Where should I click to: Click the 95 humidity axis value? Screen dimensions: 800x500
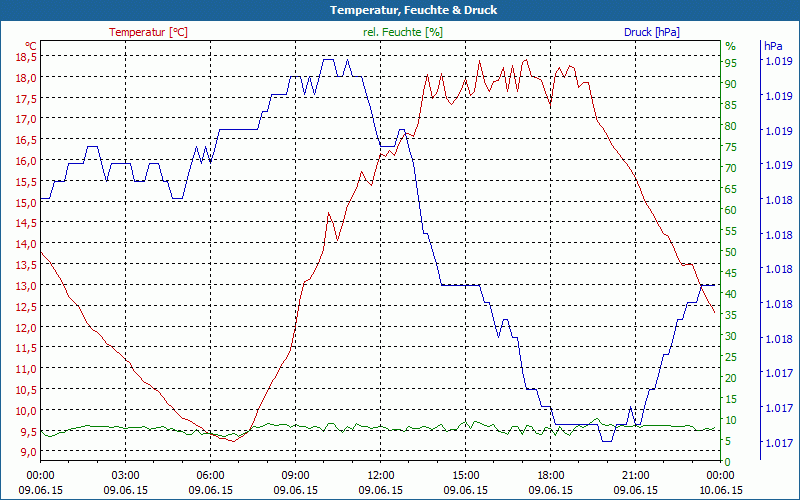[731, 63]
